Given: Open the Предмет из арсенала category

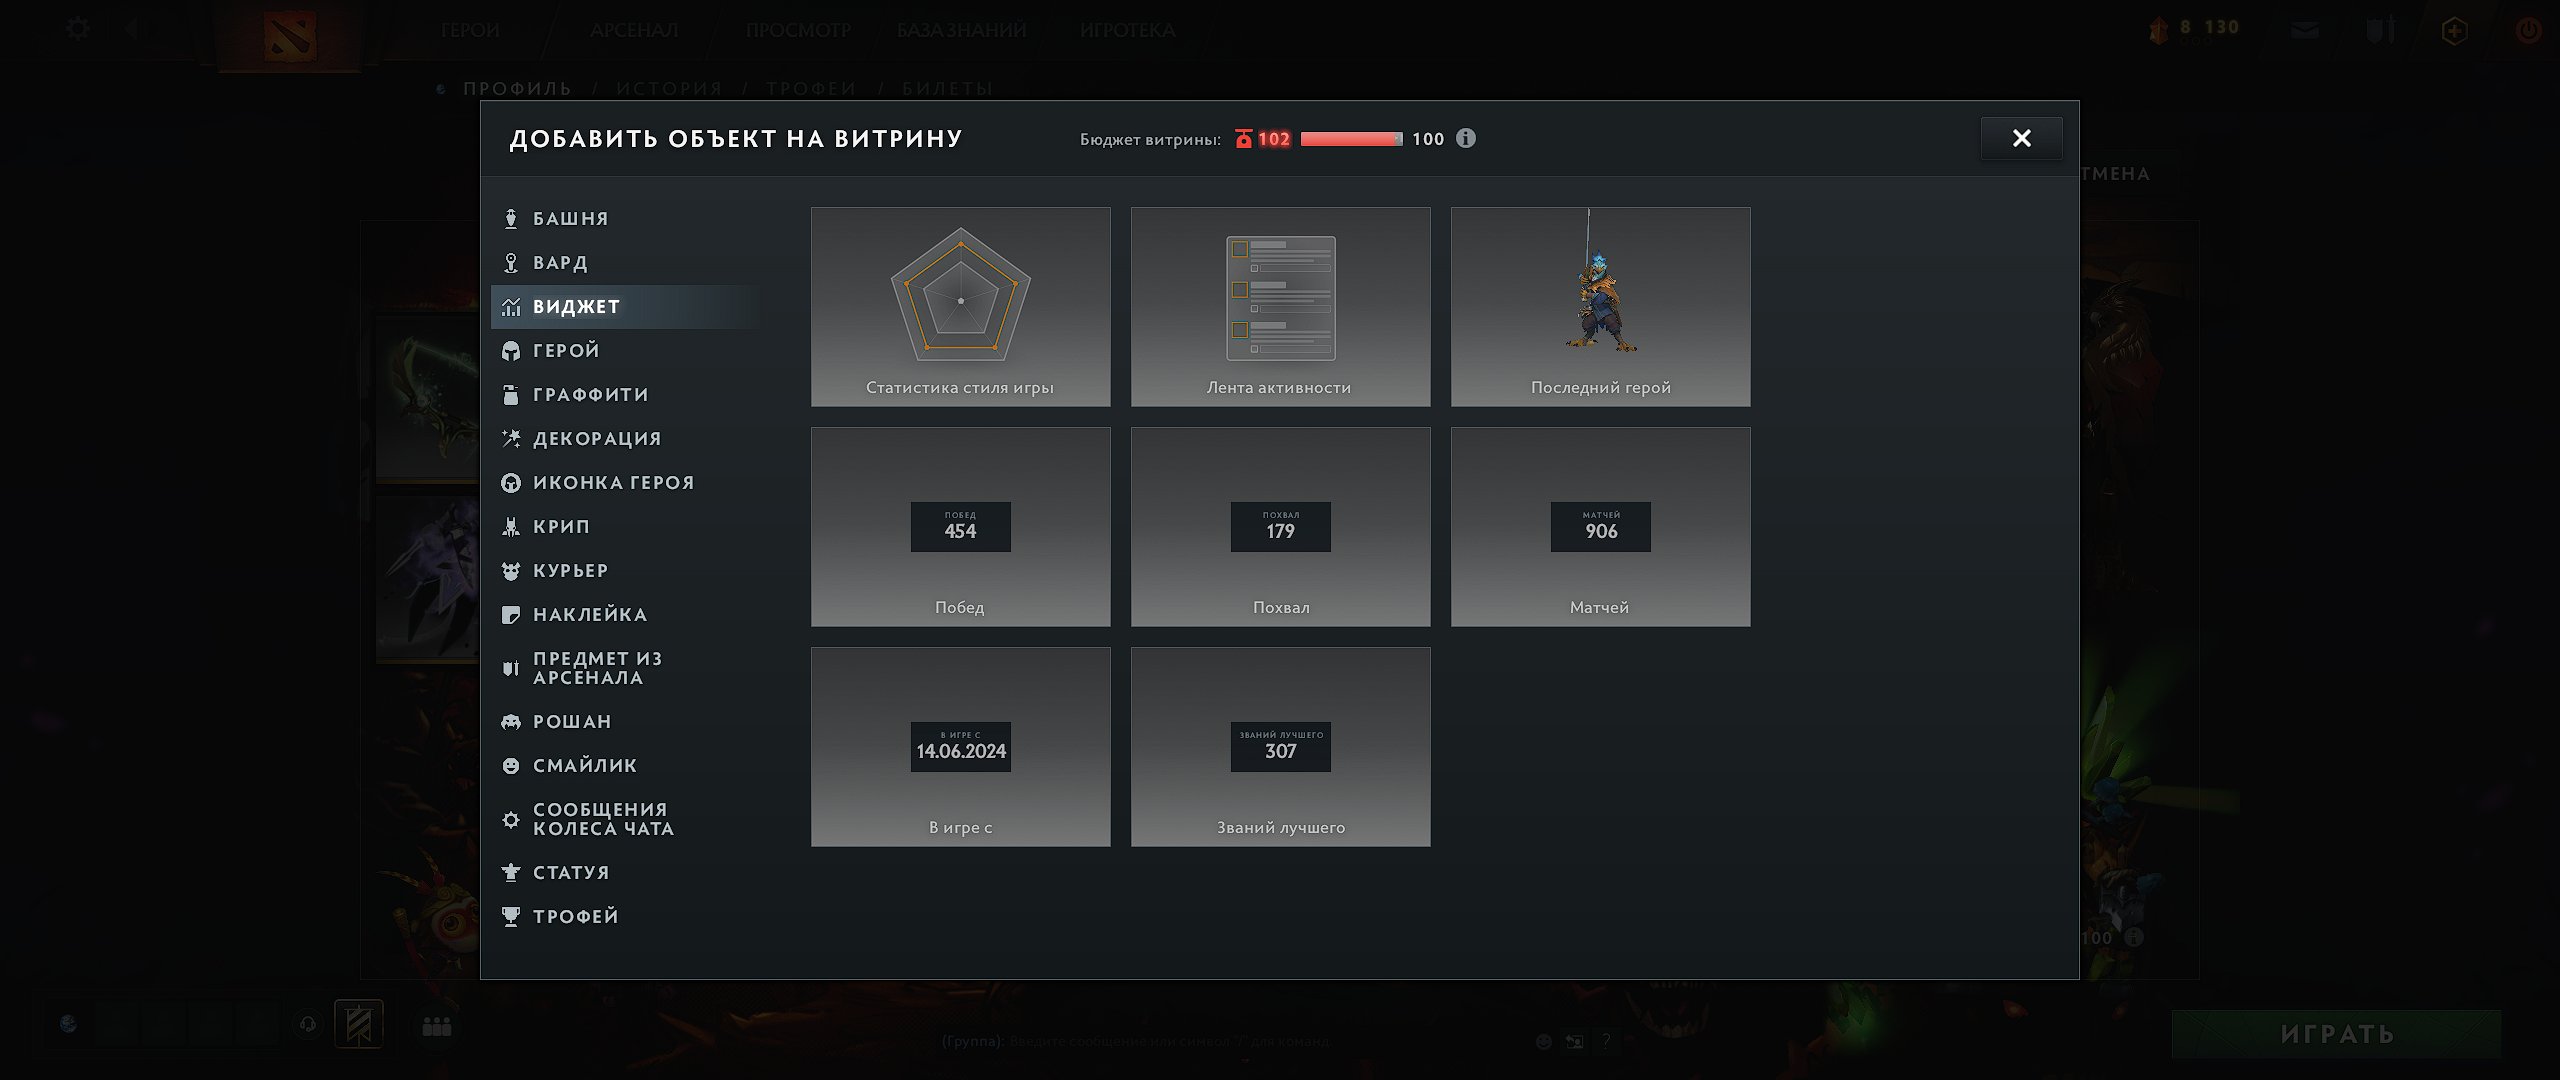Looking at the screenshot, I should pos(625,668).
